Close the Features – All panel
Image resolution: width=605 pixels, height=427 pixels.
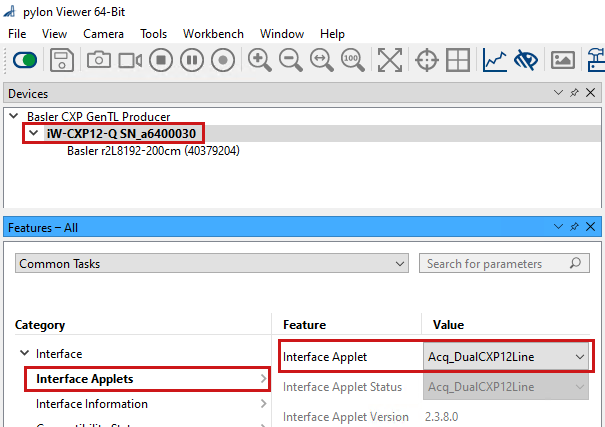click(x=590, y=226)
